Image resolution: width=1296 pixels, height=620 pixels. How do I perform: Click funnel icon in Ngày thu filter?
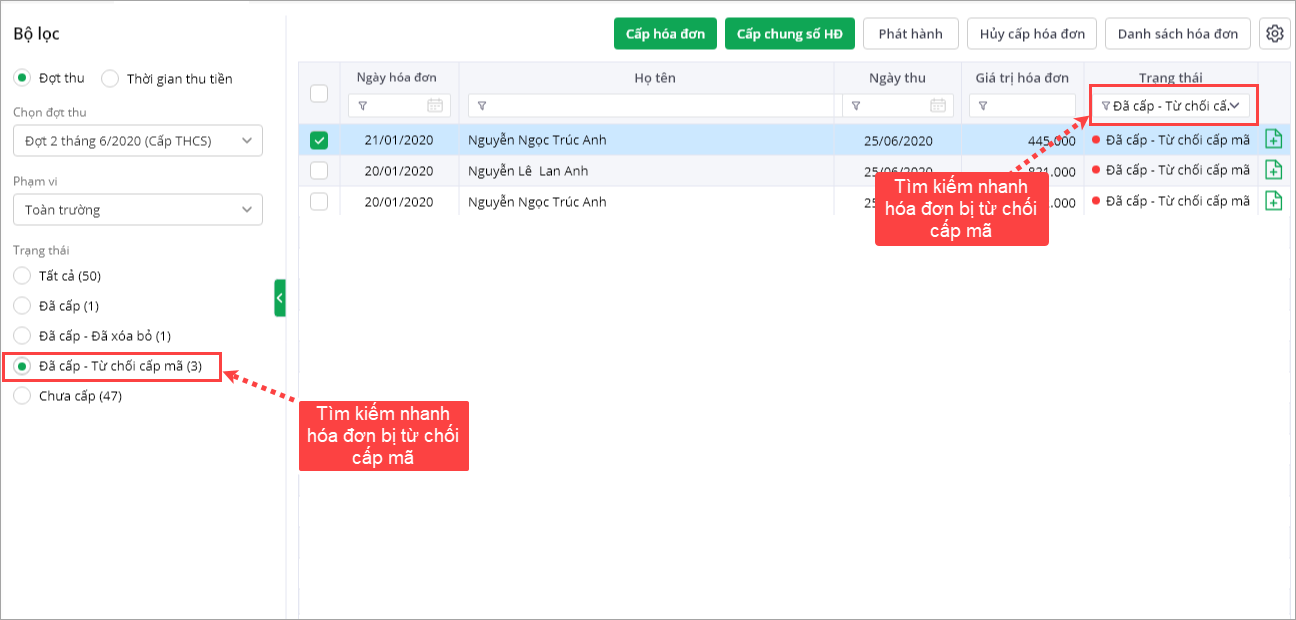tap(856, 105)
